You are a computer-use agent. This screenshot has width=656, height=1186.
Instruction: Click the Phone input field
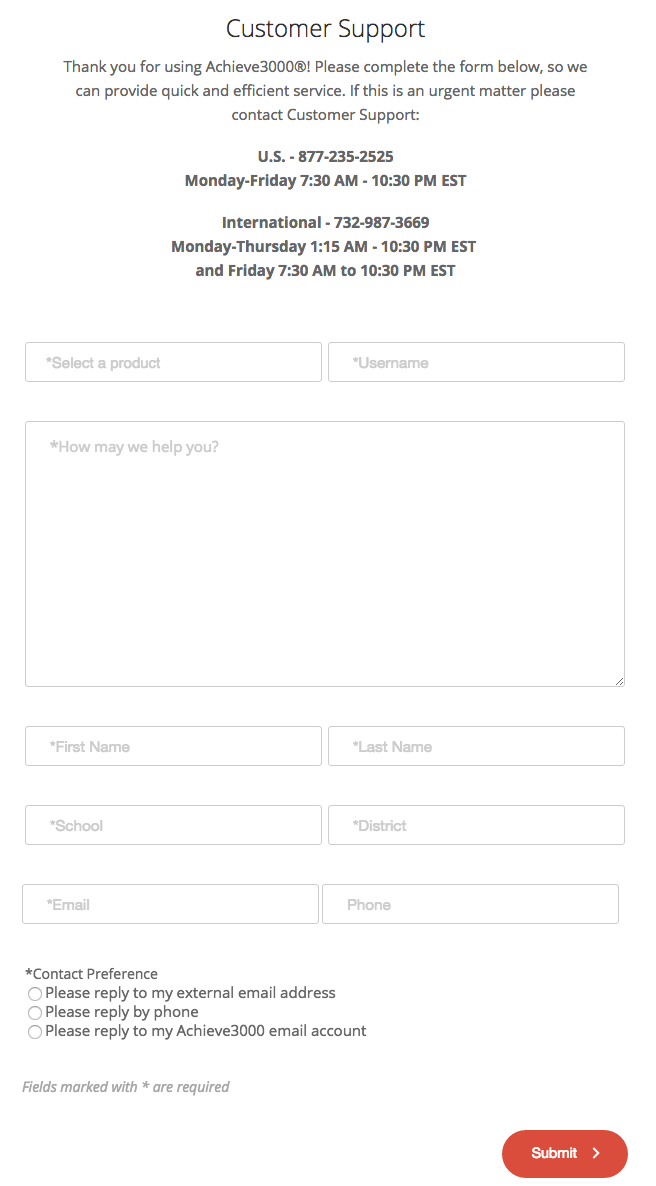tap(470, 904)
